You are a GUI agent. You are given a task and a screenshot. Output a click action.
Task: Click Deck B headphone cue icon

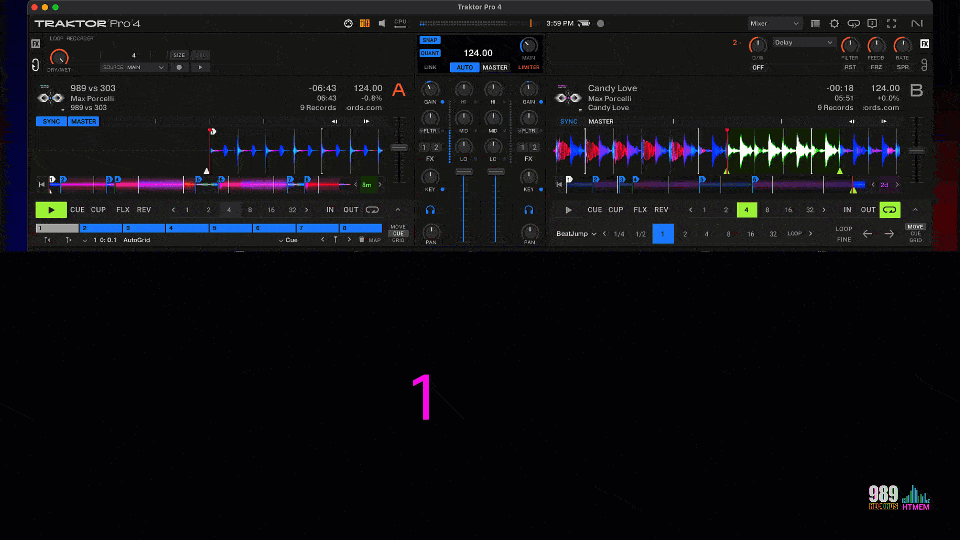529,210
